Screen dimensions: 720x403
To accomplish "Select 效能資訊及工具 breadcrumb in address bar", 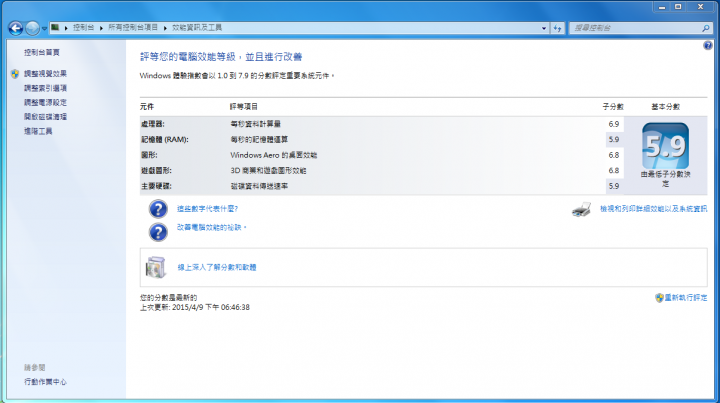I will tap(197, 28).
